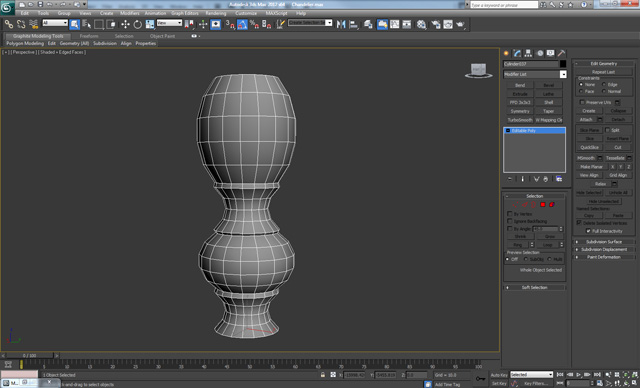Viewport: 640px width, 388px height.
Task: Toggle Delete Isolated Vertices checkbox
Action: tap(579, 223)
